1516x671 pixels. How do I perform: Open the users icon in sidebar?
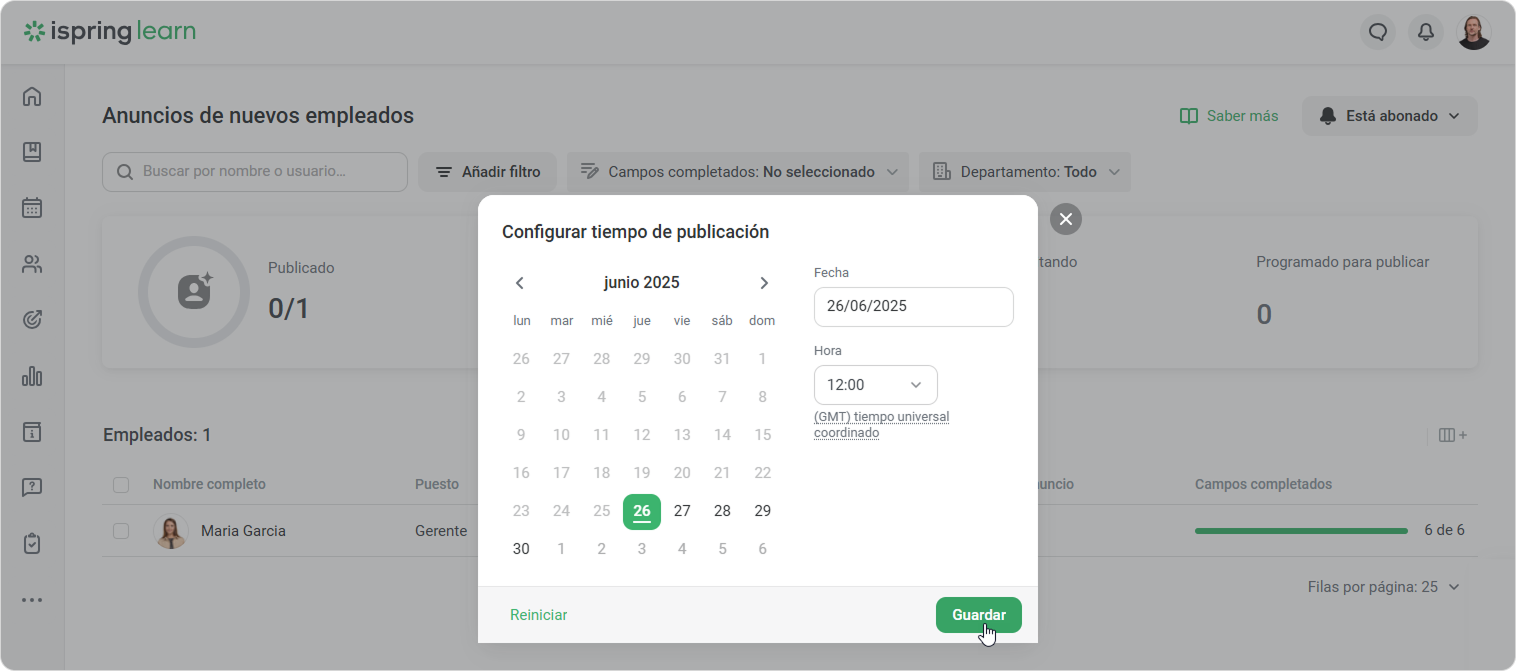(32, 265)
